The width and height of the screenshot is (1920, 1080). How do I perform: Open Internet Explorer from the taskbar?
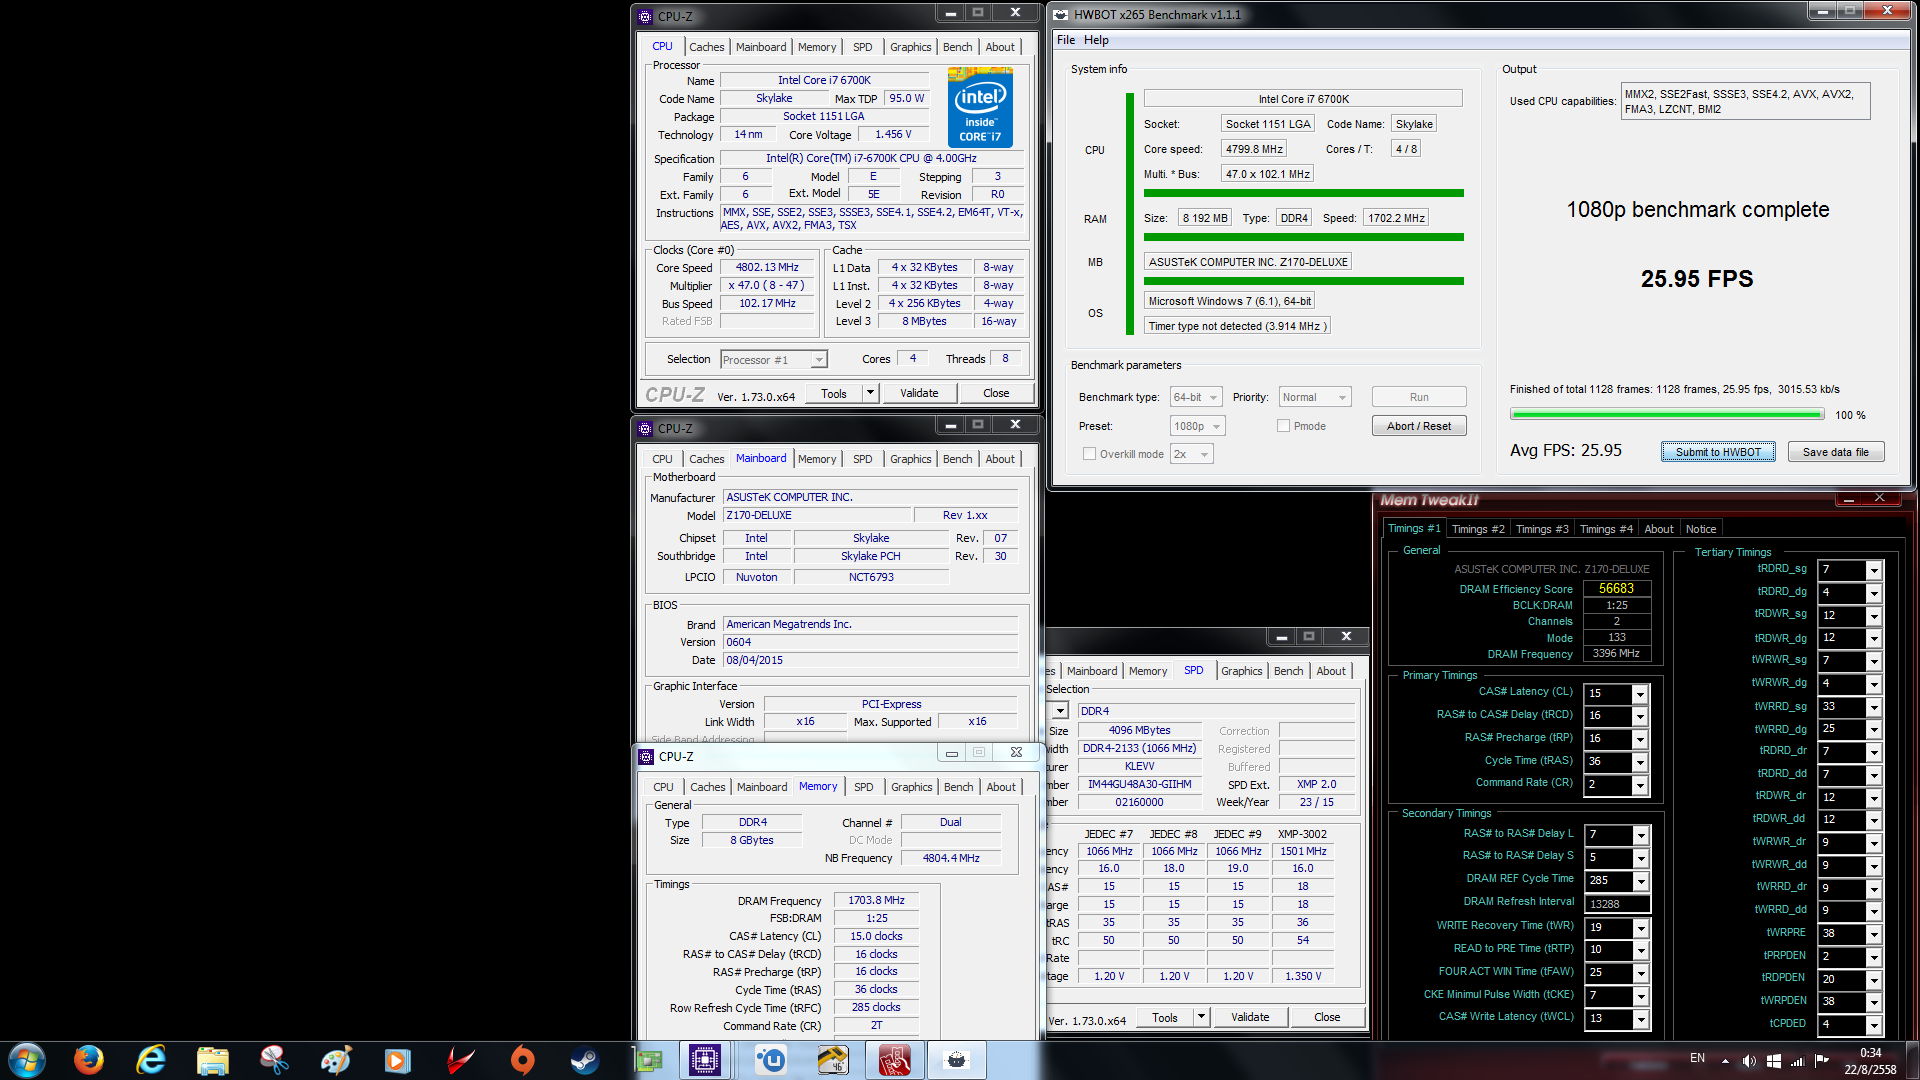[x=151, y=1060]
